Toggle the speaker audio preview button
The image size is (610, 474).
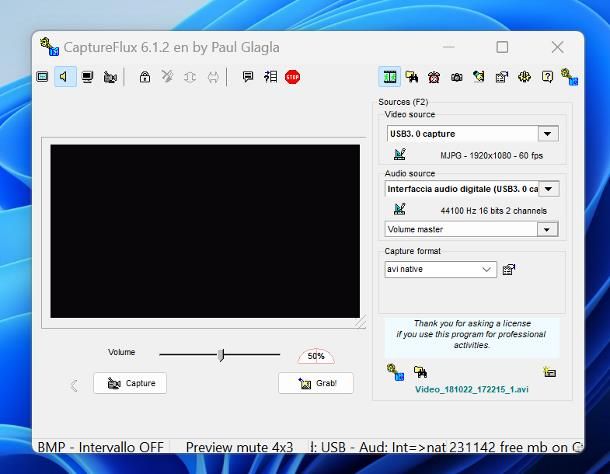tap(65, 77)
